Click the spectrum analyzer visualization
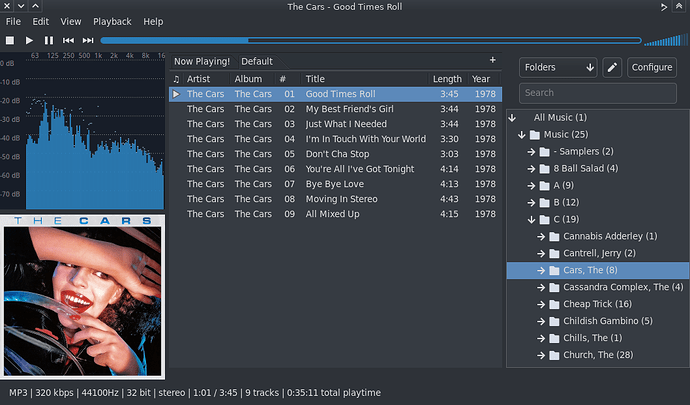The image size is (690, 405). pyautogui.click(x=82, y=131)
